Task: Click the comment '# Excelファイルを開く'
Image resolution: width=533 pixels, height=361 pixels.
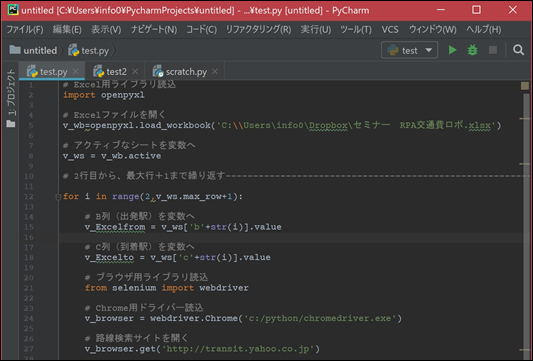Action: [x=114, y=115]
